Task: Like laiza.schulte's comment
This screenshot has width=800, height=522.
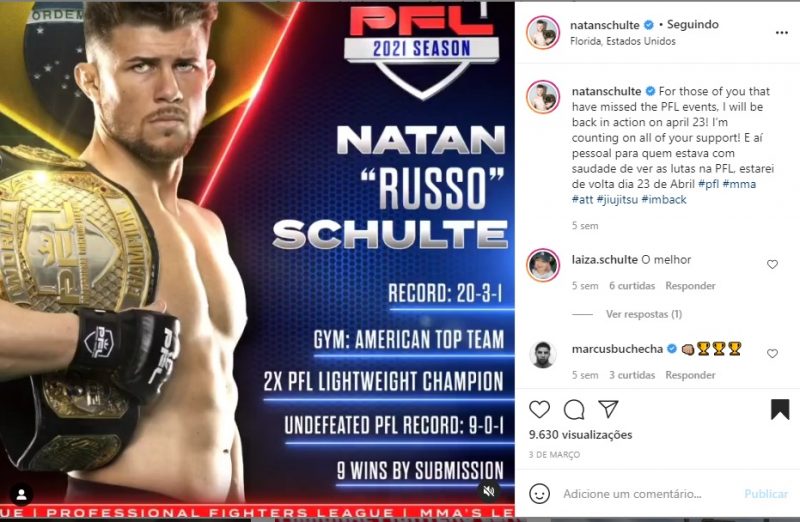Action: coord(772,265)
